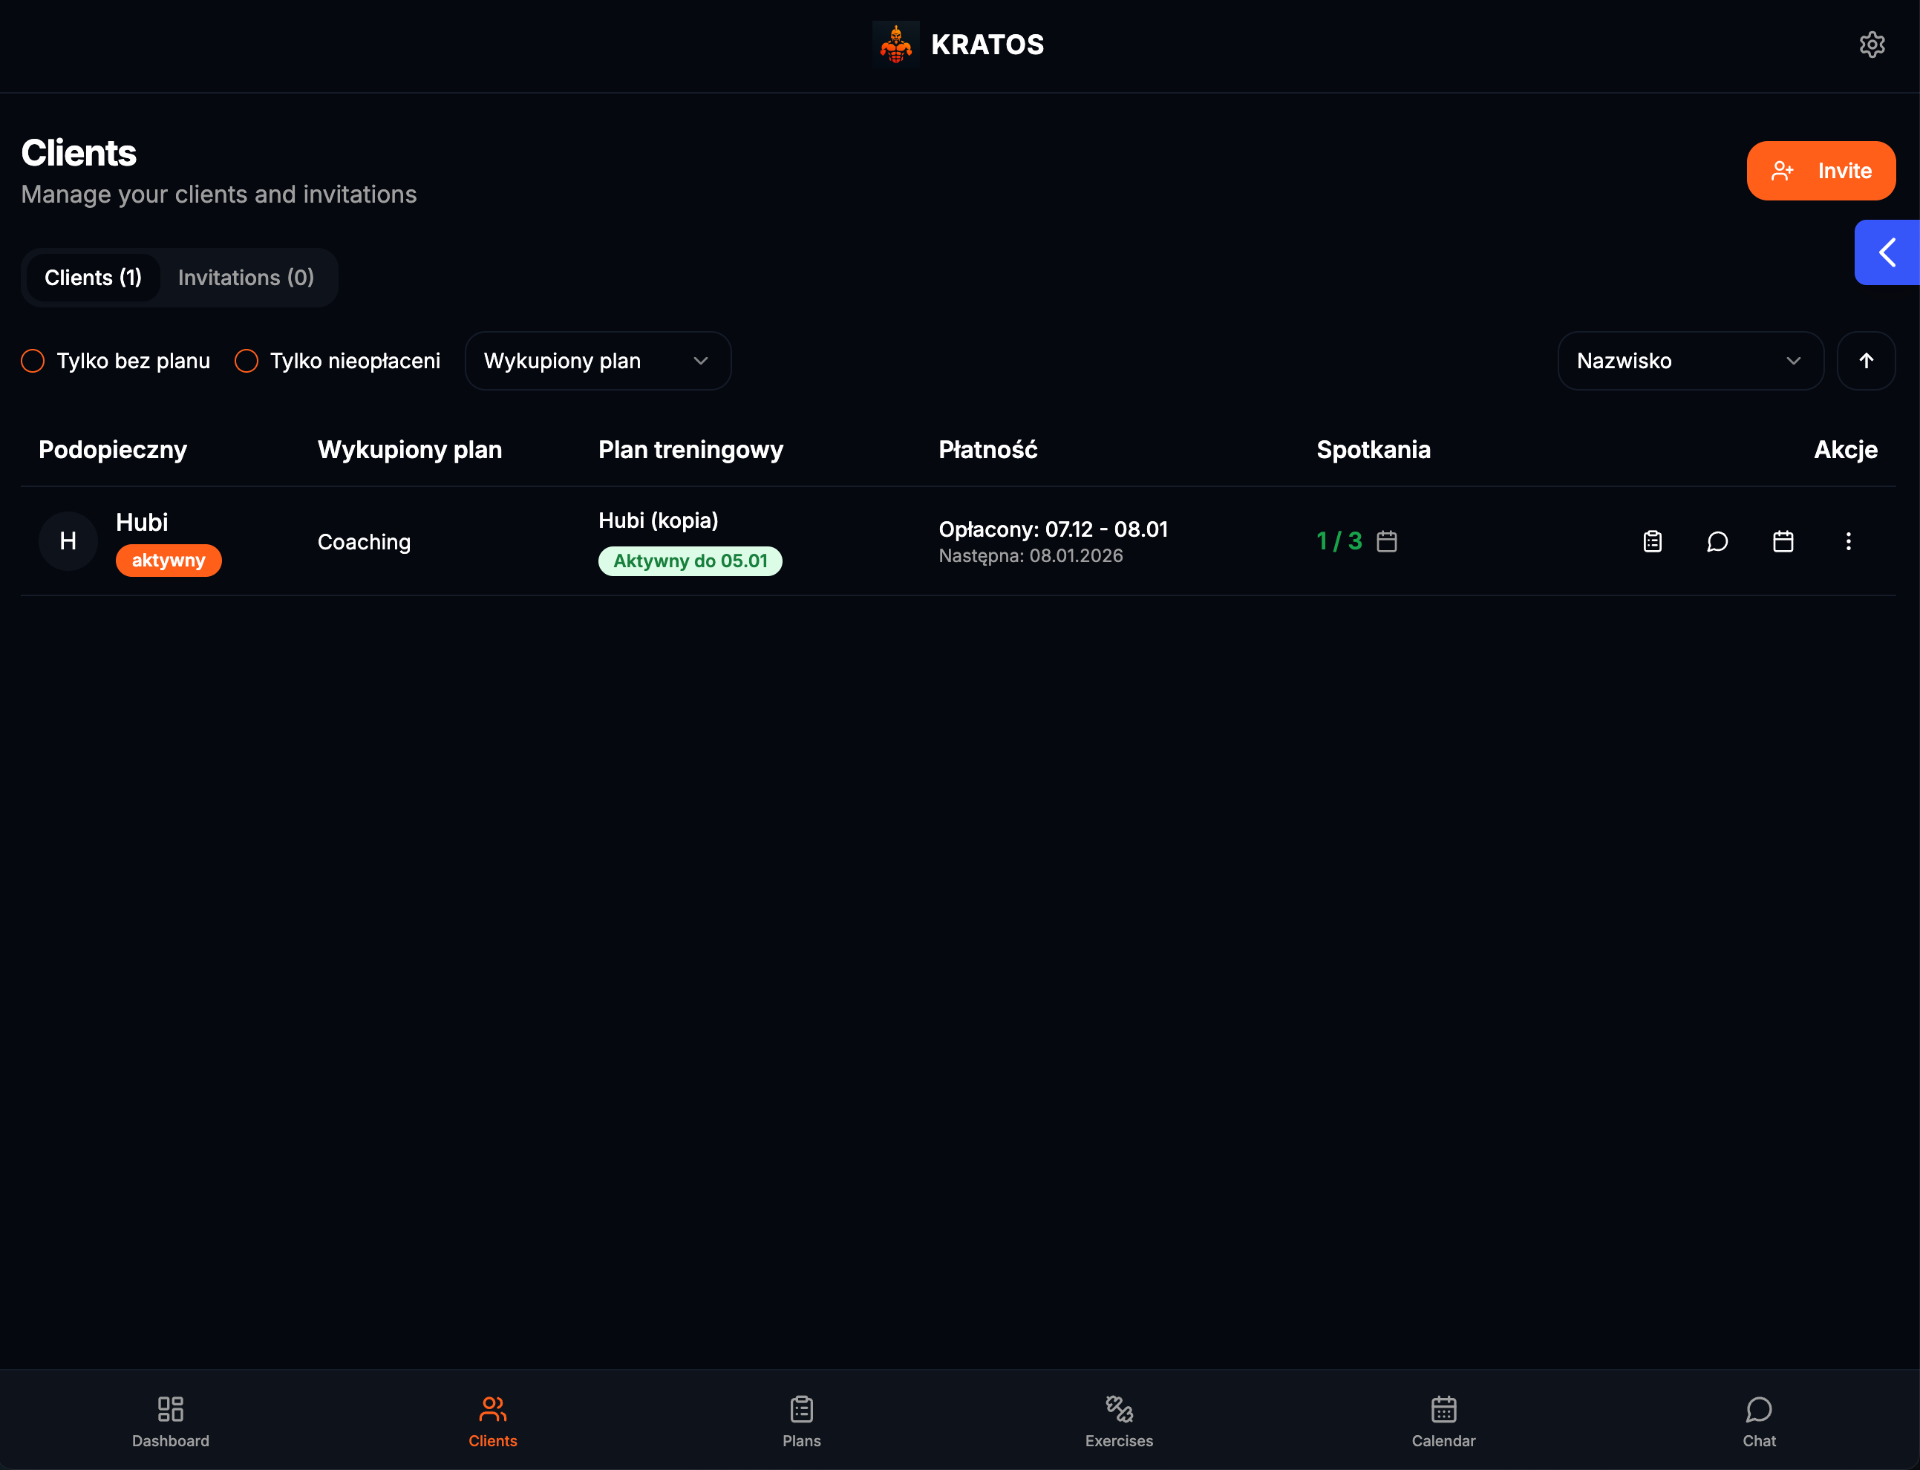Open Hubi's calendar action icon
Viewport: 1920px width, 1470px height.
[1783, 541]
